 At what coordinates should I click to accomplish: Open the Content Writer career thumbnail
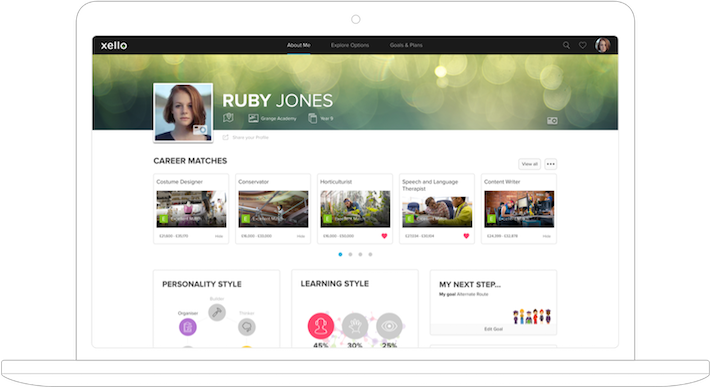pyautogui.click(x=519, y=209)
